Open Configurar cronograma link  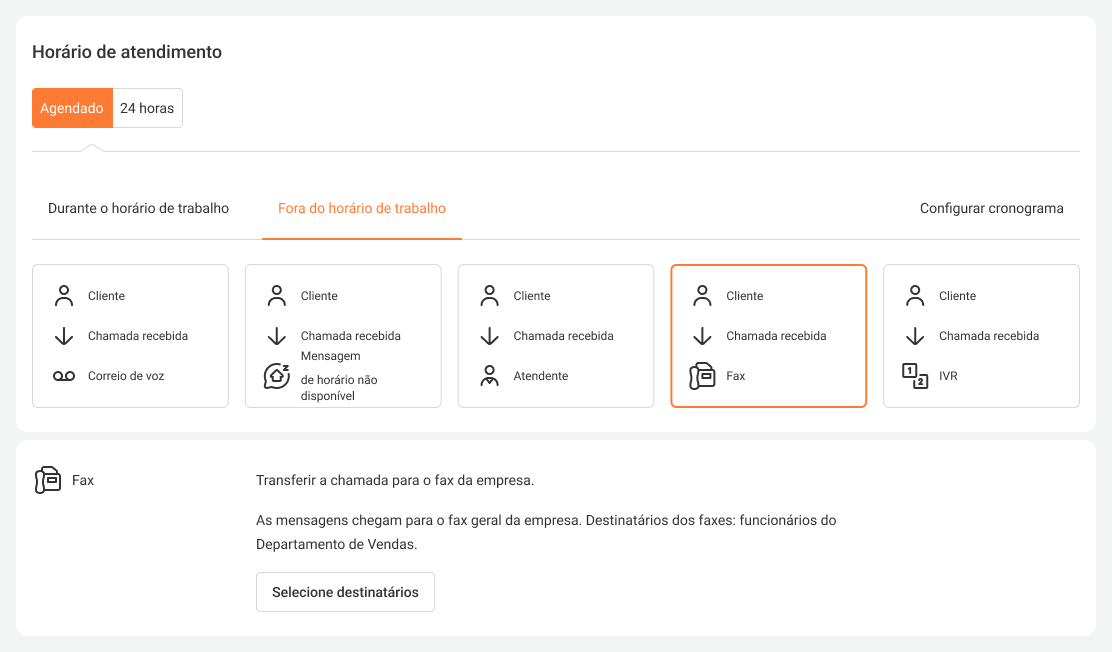click(x=991, y=209)
